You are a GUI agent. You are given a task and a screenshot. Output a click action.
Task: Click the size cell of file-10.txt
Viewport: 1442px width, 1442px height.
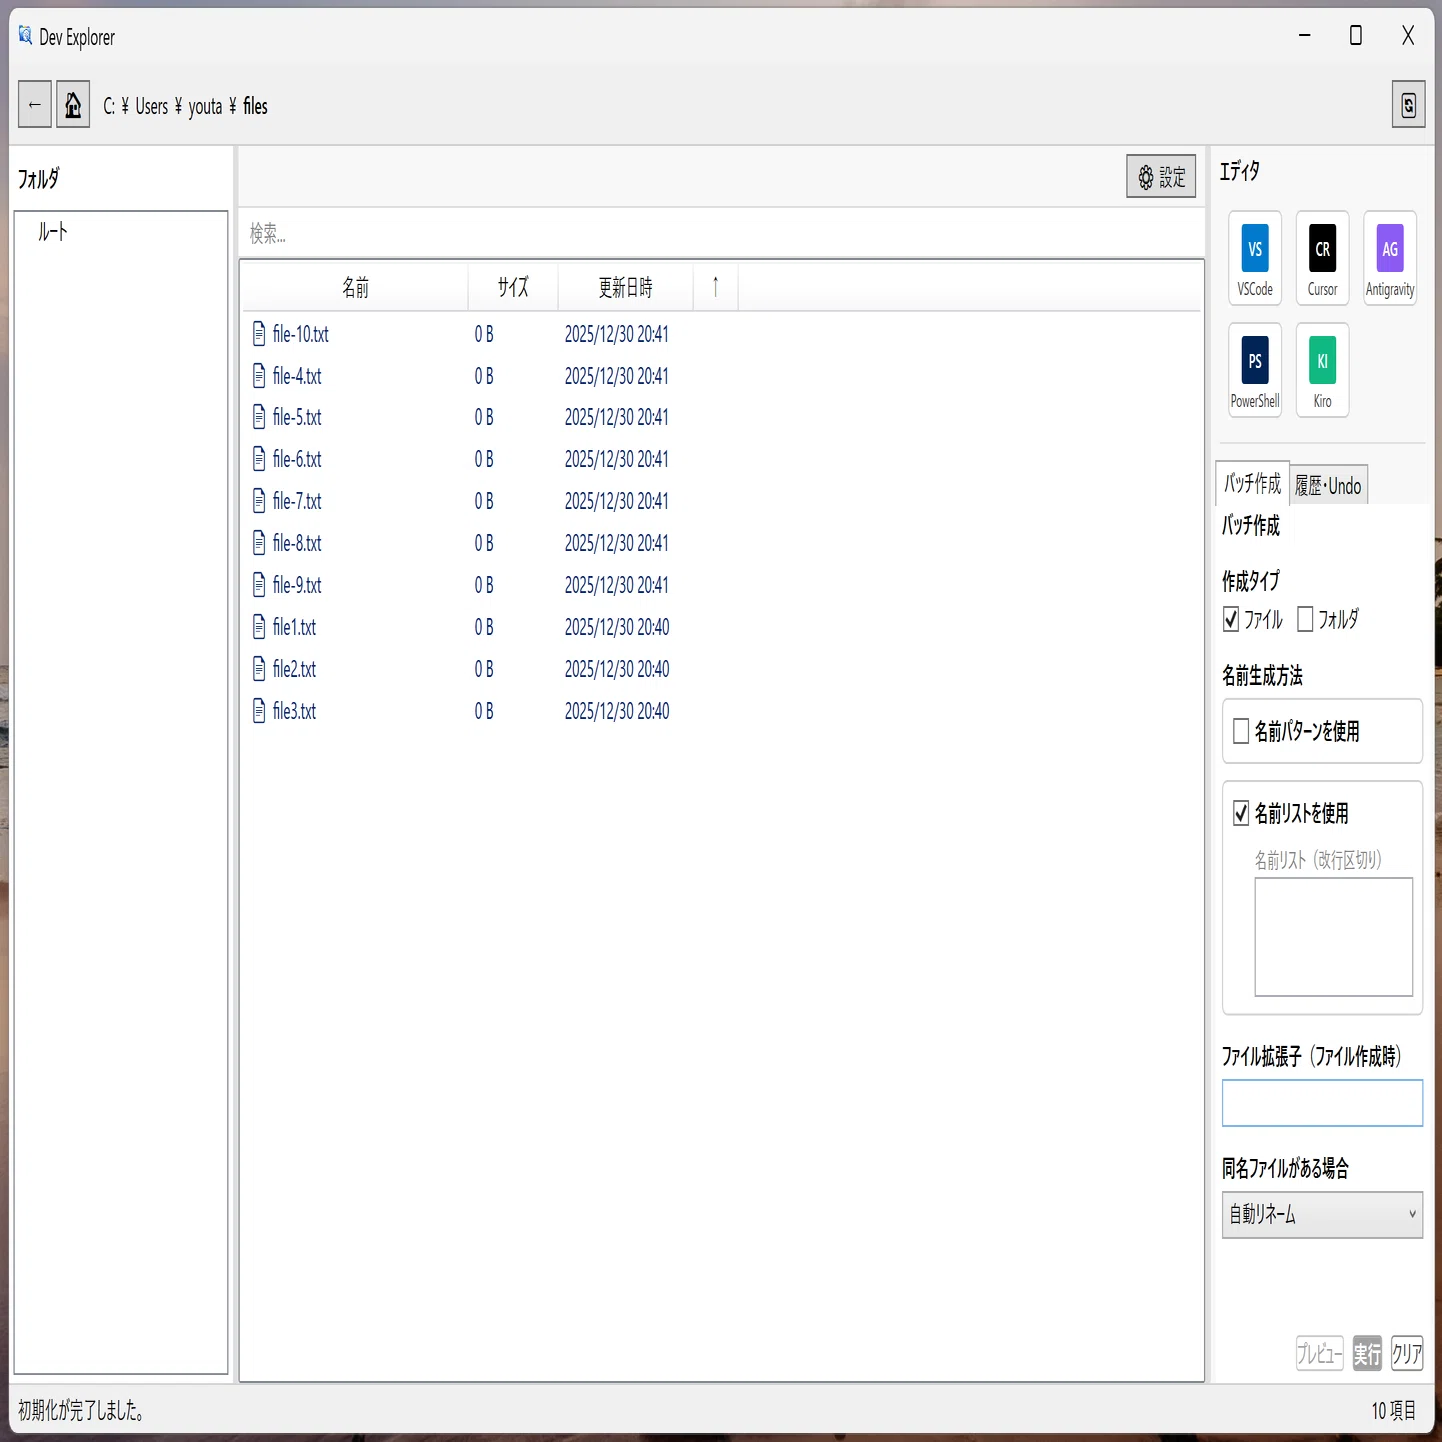(x=484, y=334)
